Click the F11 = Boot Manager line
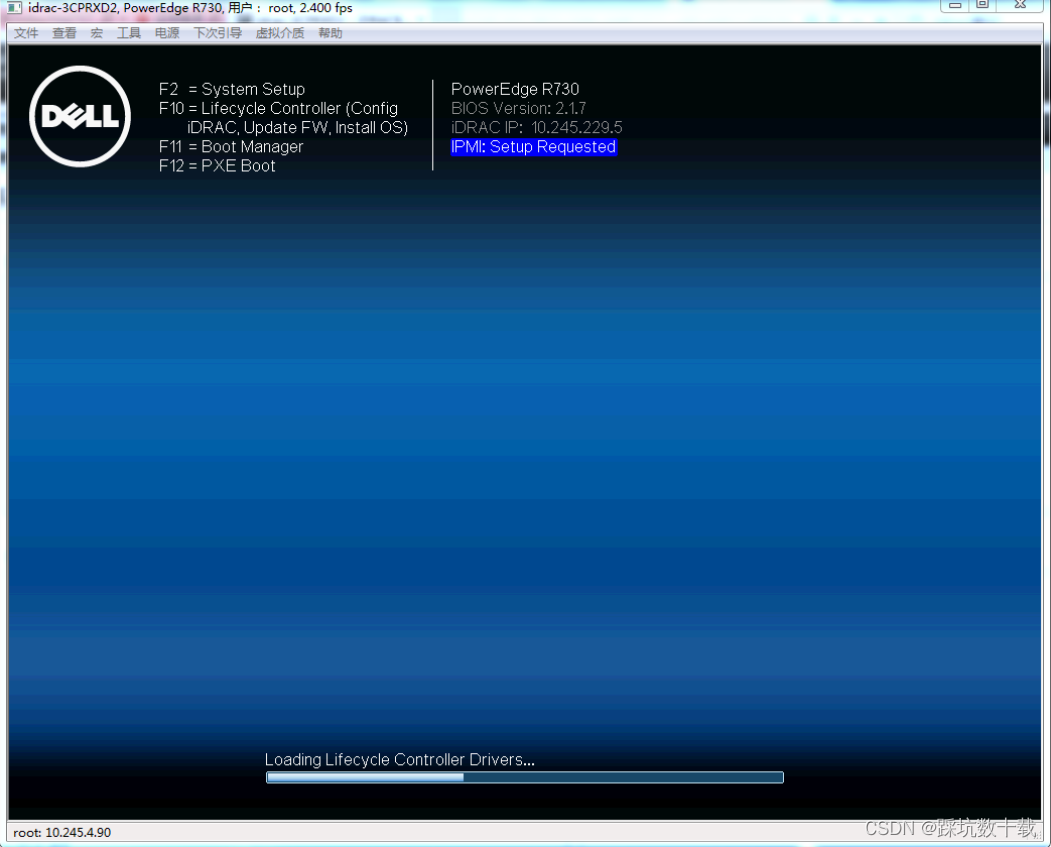Screen dimensions: 1051x847 click(231, 147)
